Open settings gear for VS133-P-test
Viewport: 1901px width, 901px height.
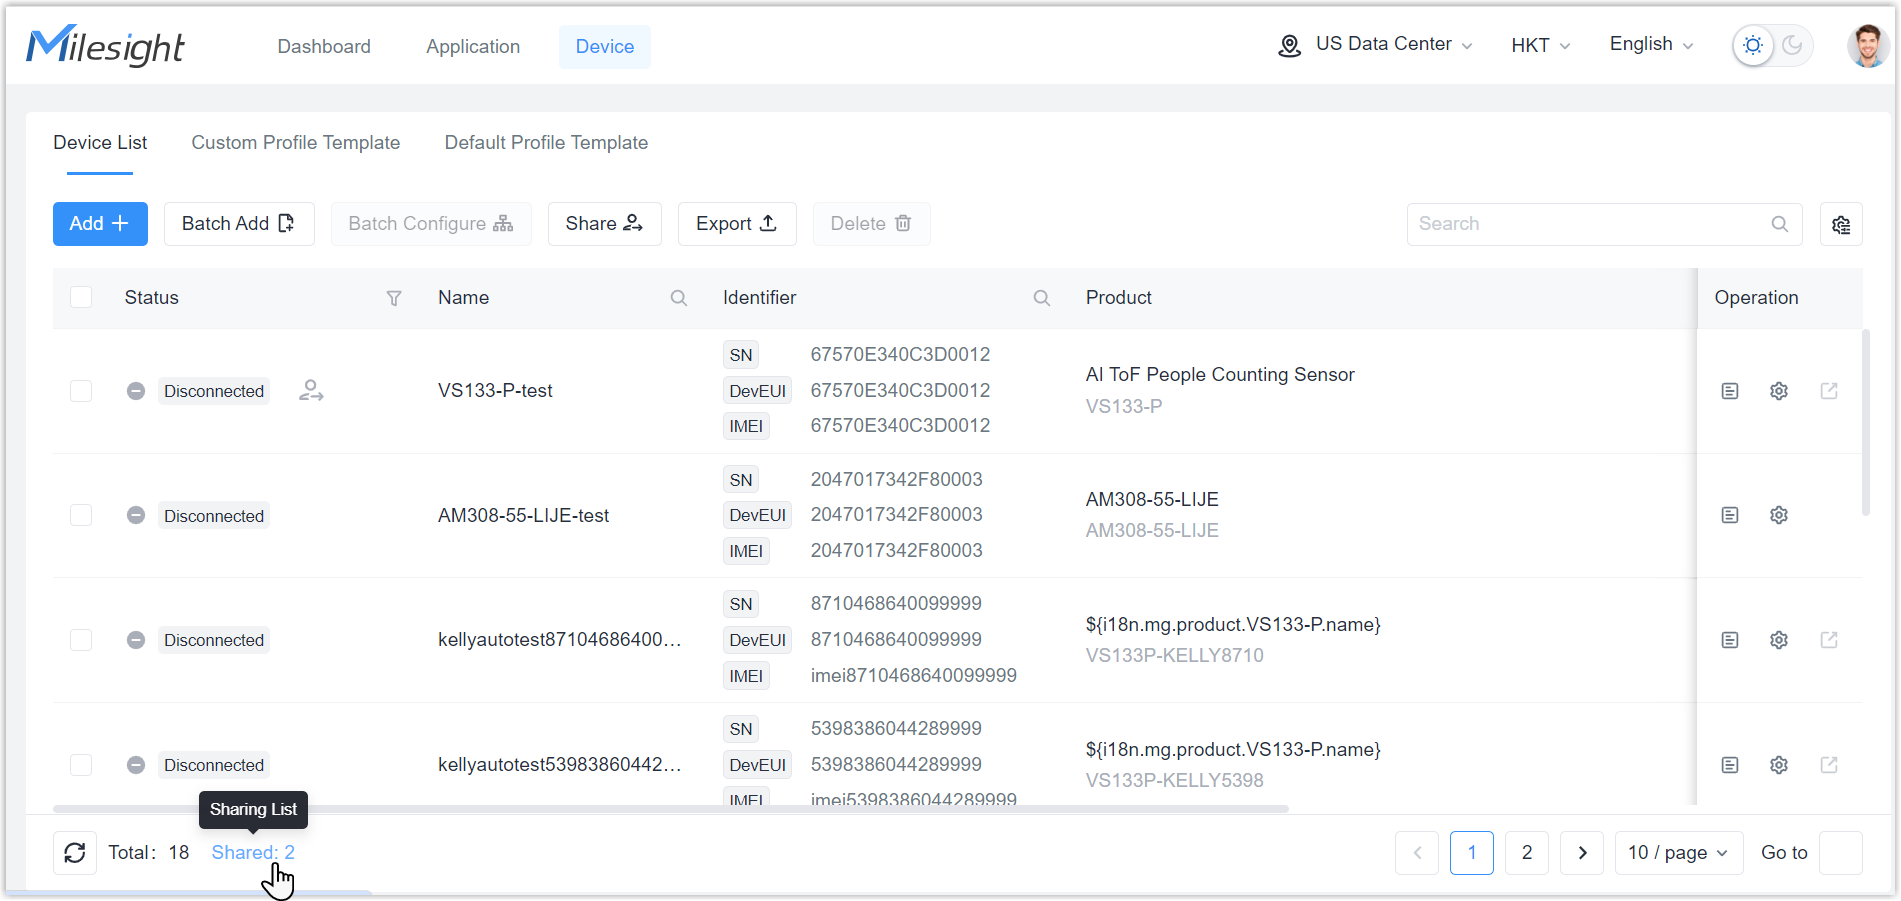(1779, 391)
